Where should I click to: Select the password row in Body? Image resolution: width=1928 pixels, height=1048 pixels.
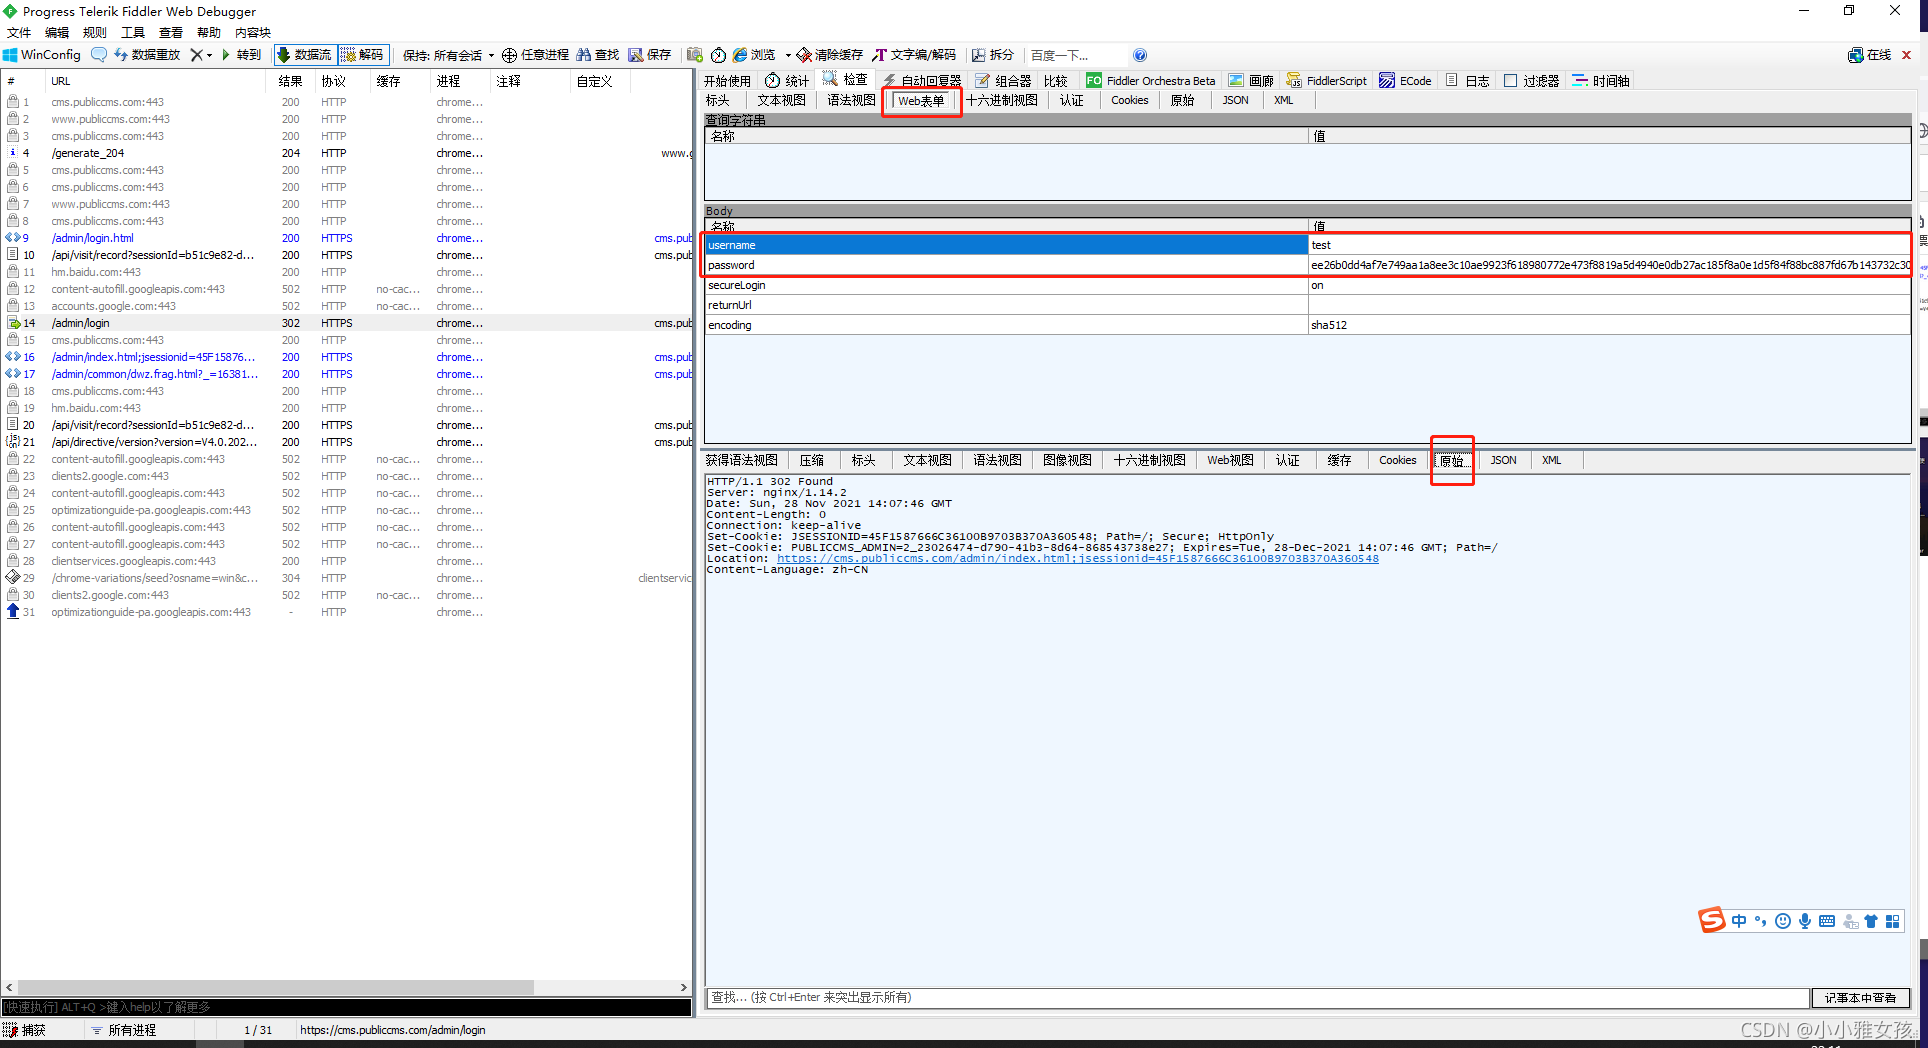1307,265
